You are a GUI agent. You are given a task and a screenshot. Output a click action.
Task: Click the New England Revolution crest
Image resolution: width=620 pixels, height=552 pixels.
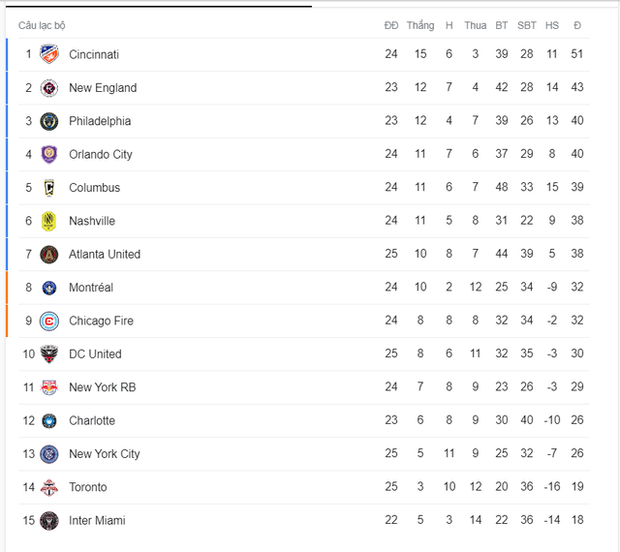point(49,88)
